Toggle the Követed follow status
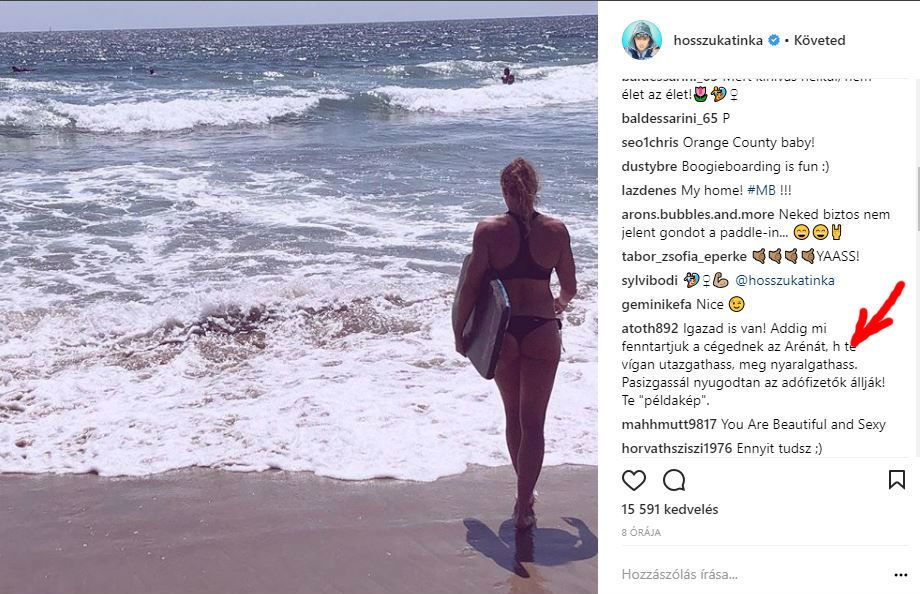The height and width of the screenshot is (594, 920). (x=819, y=40)
